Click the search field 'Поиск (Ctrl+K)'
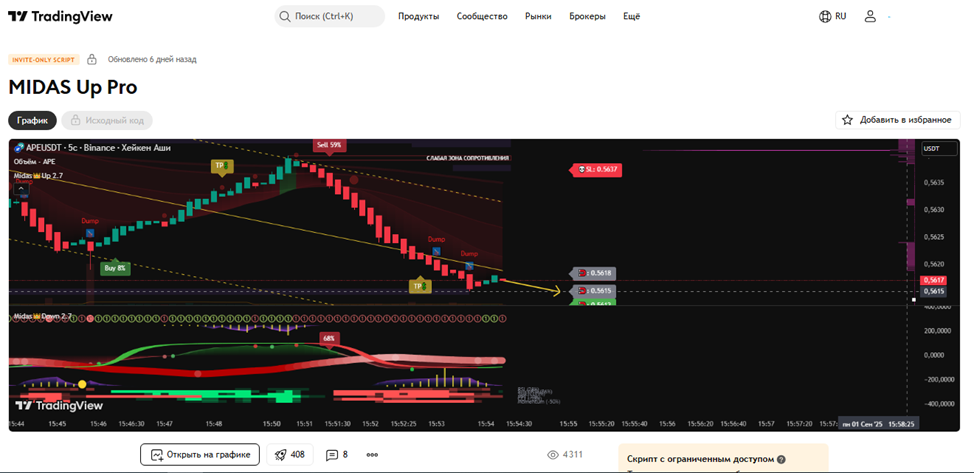The image size is (974, 473). click(x=330, y=17)
